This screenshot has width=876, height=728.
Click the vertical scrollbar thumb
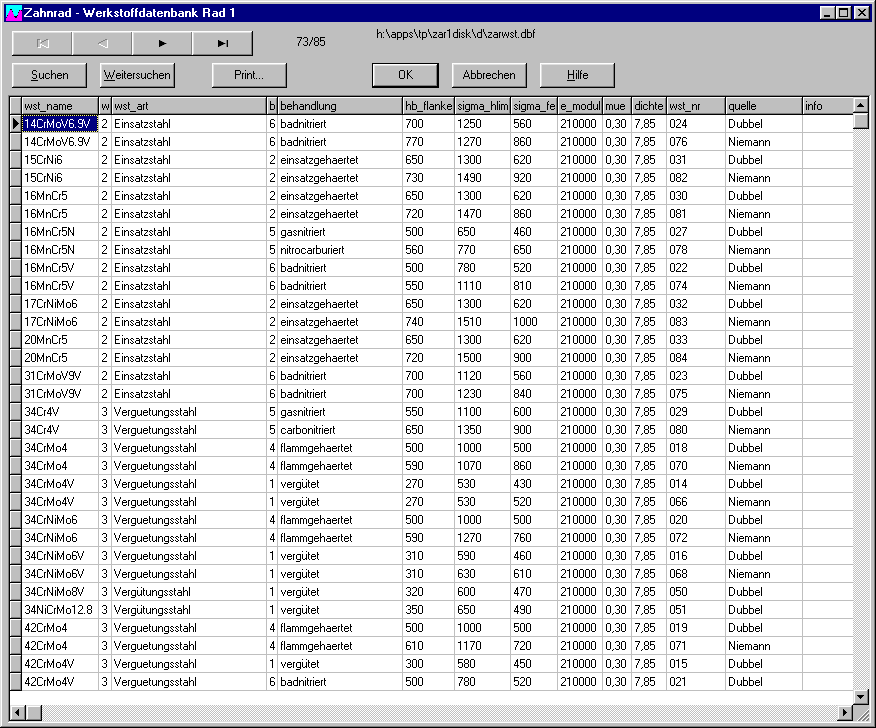pyautogui.click(x=860, y=121)
